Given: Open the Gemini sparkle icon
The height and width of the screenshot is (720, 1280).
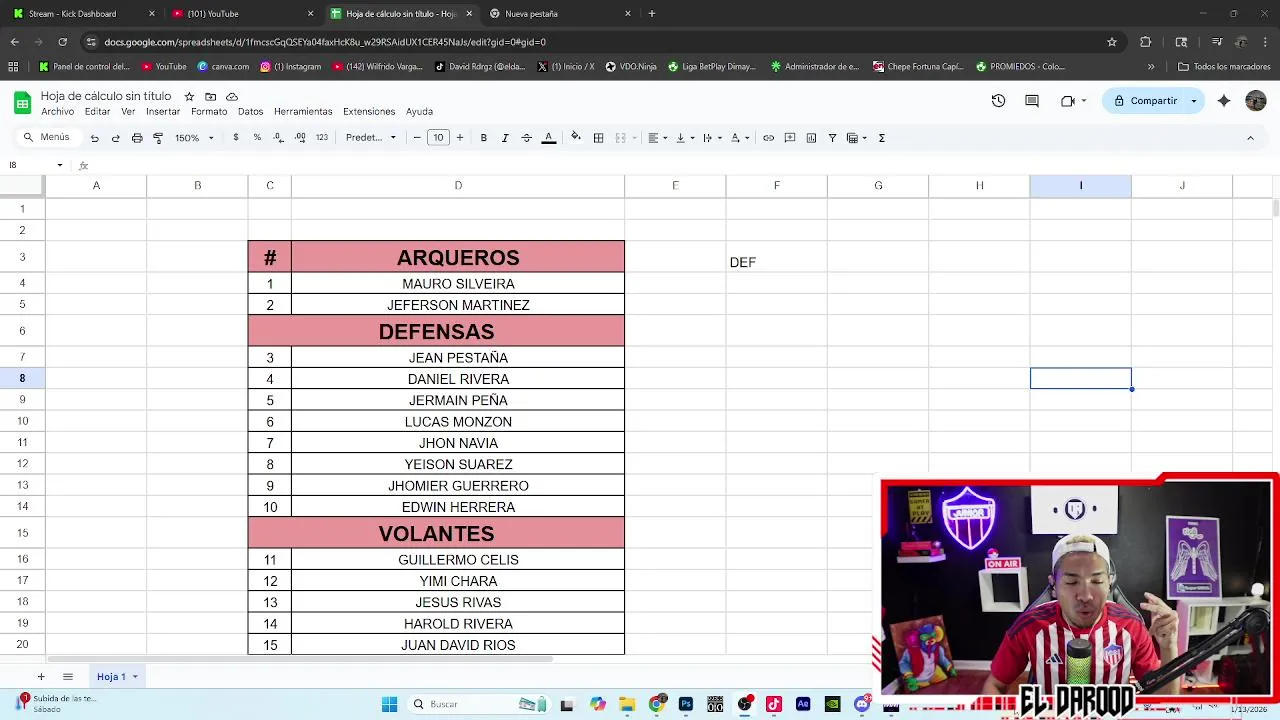Looking at the screenshot, I should coord(1224,101).
